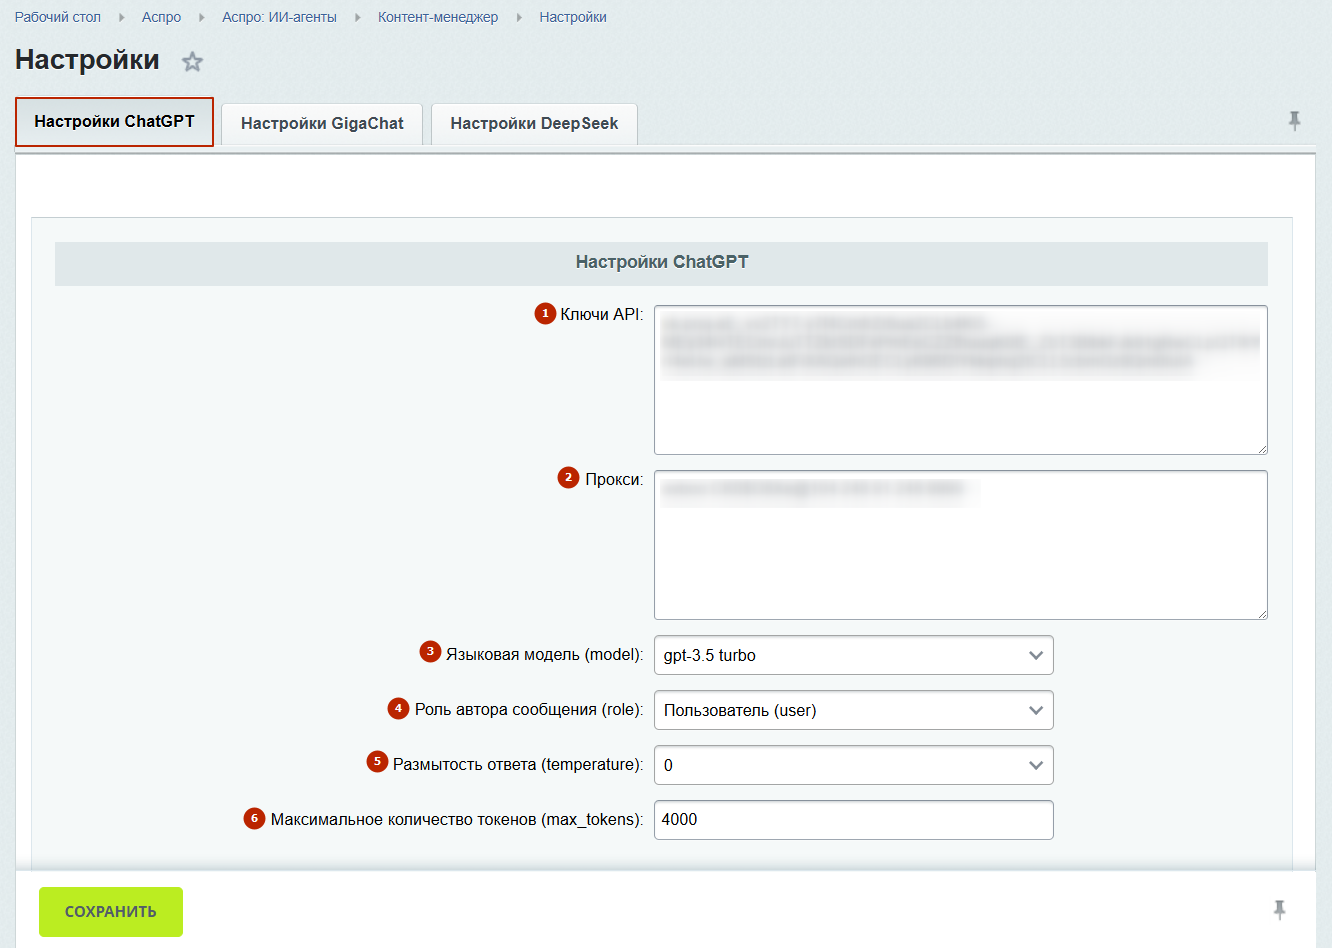Click red hint badge 2 near Прокси
This screenshot has height=948, width=1332.
click(x=568, y=478)
